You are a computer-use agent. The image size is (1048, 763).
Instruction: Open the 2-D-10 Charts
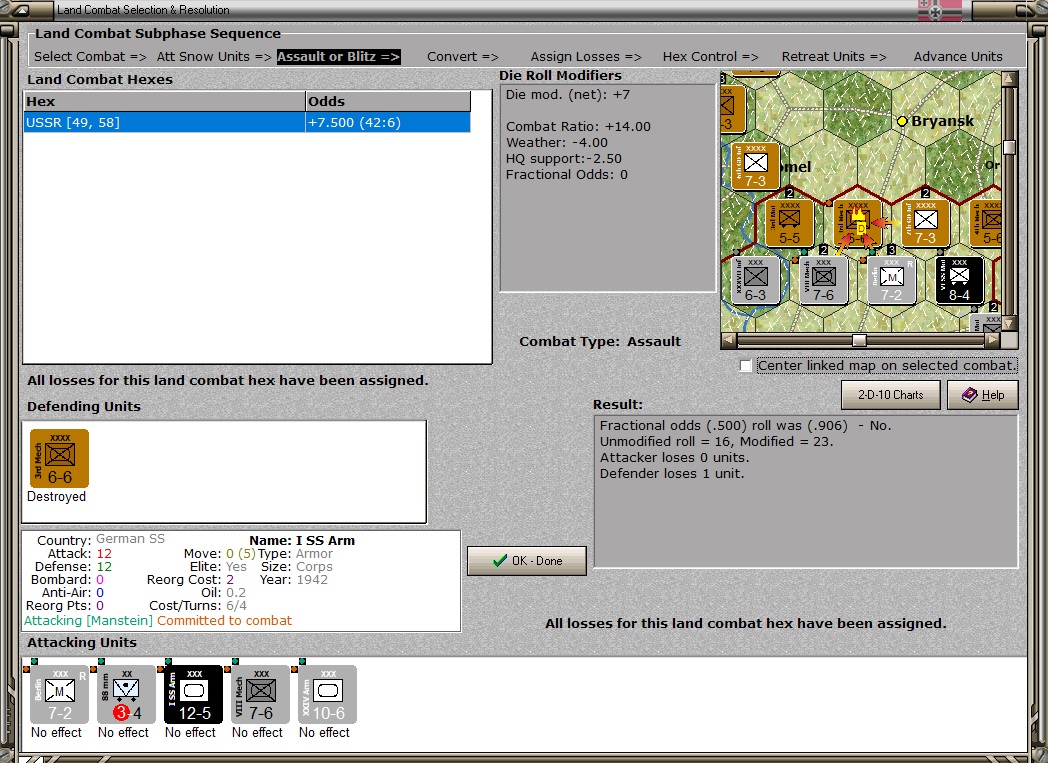coord(890,395)
